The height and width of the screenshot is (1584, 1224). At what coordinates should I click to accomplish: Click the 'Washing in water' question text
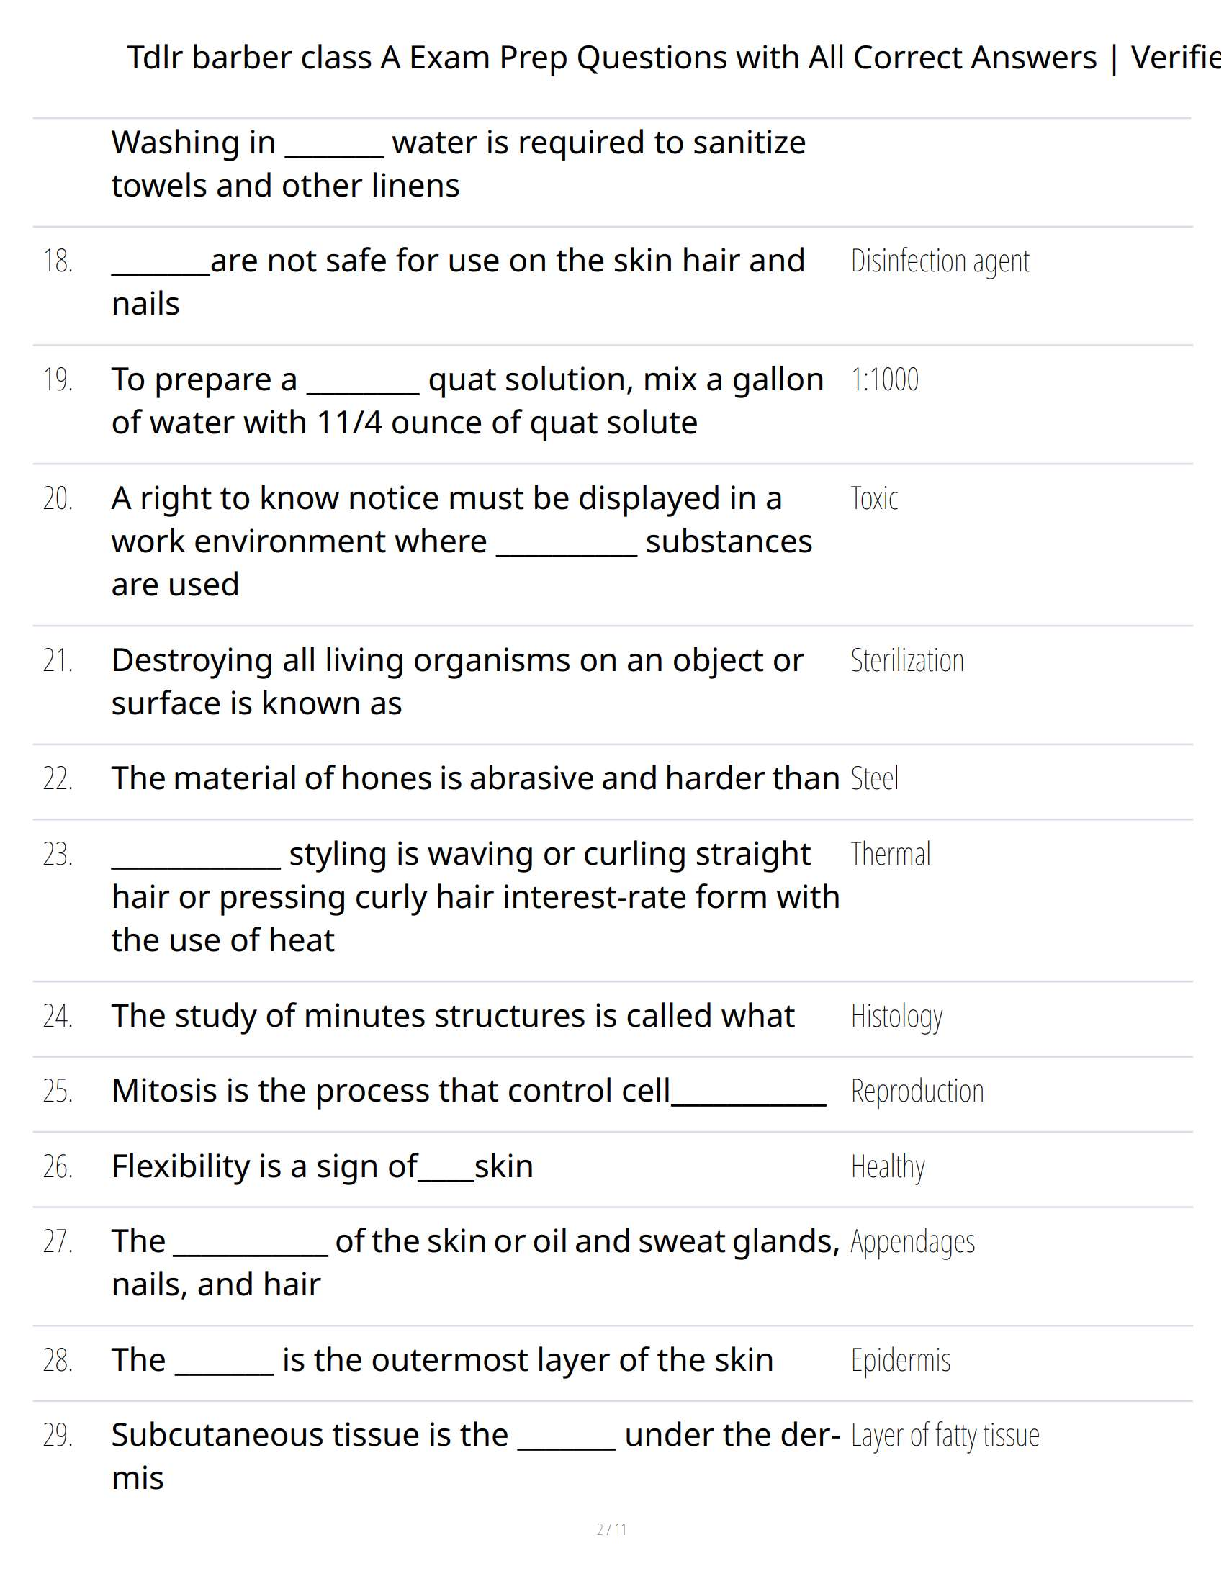pos(458,164)
